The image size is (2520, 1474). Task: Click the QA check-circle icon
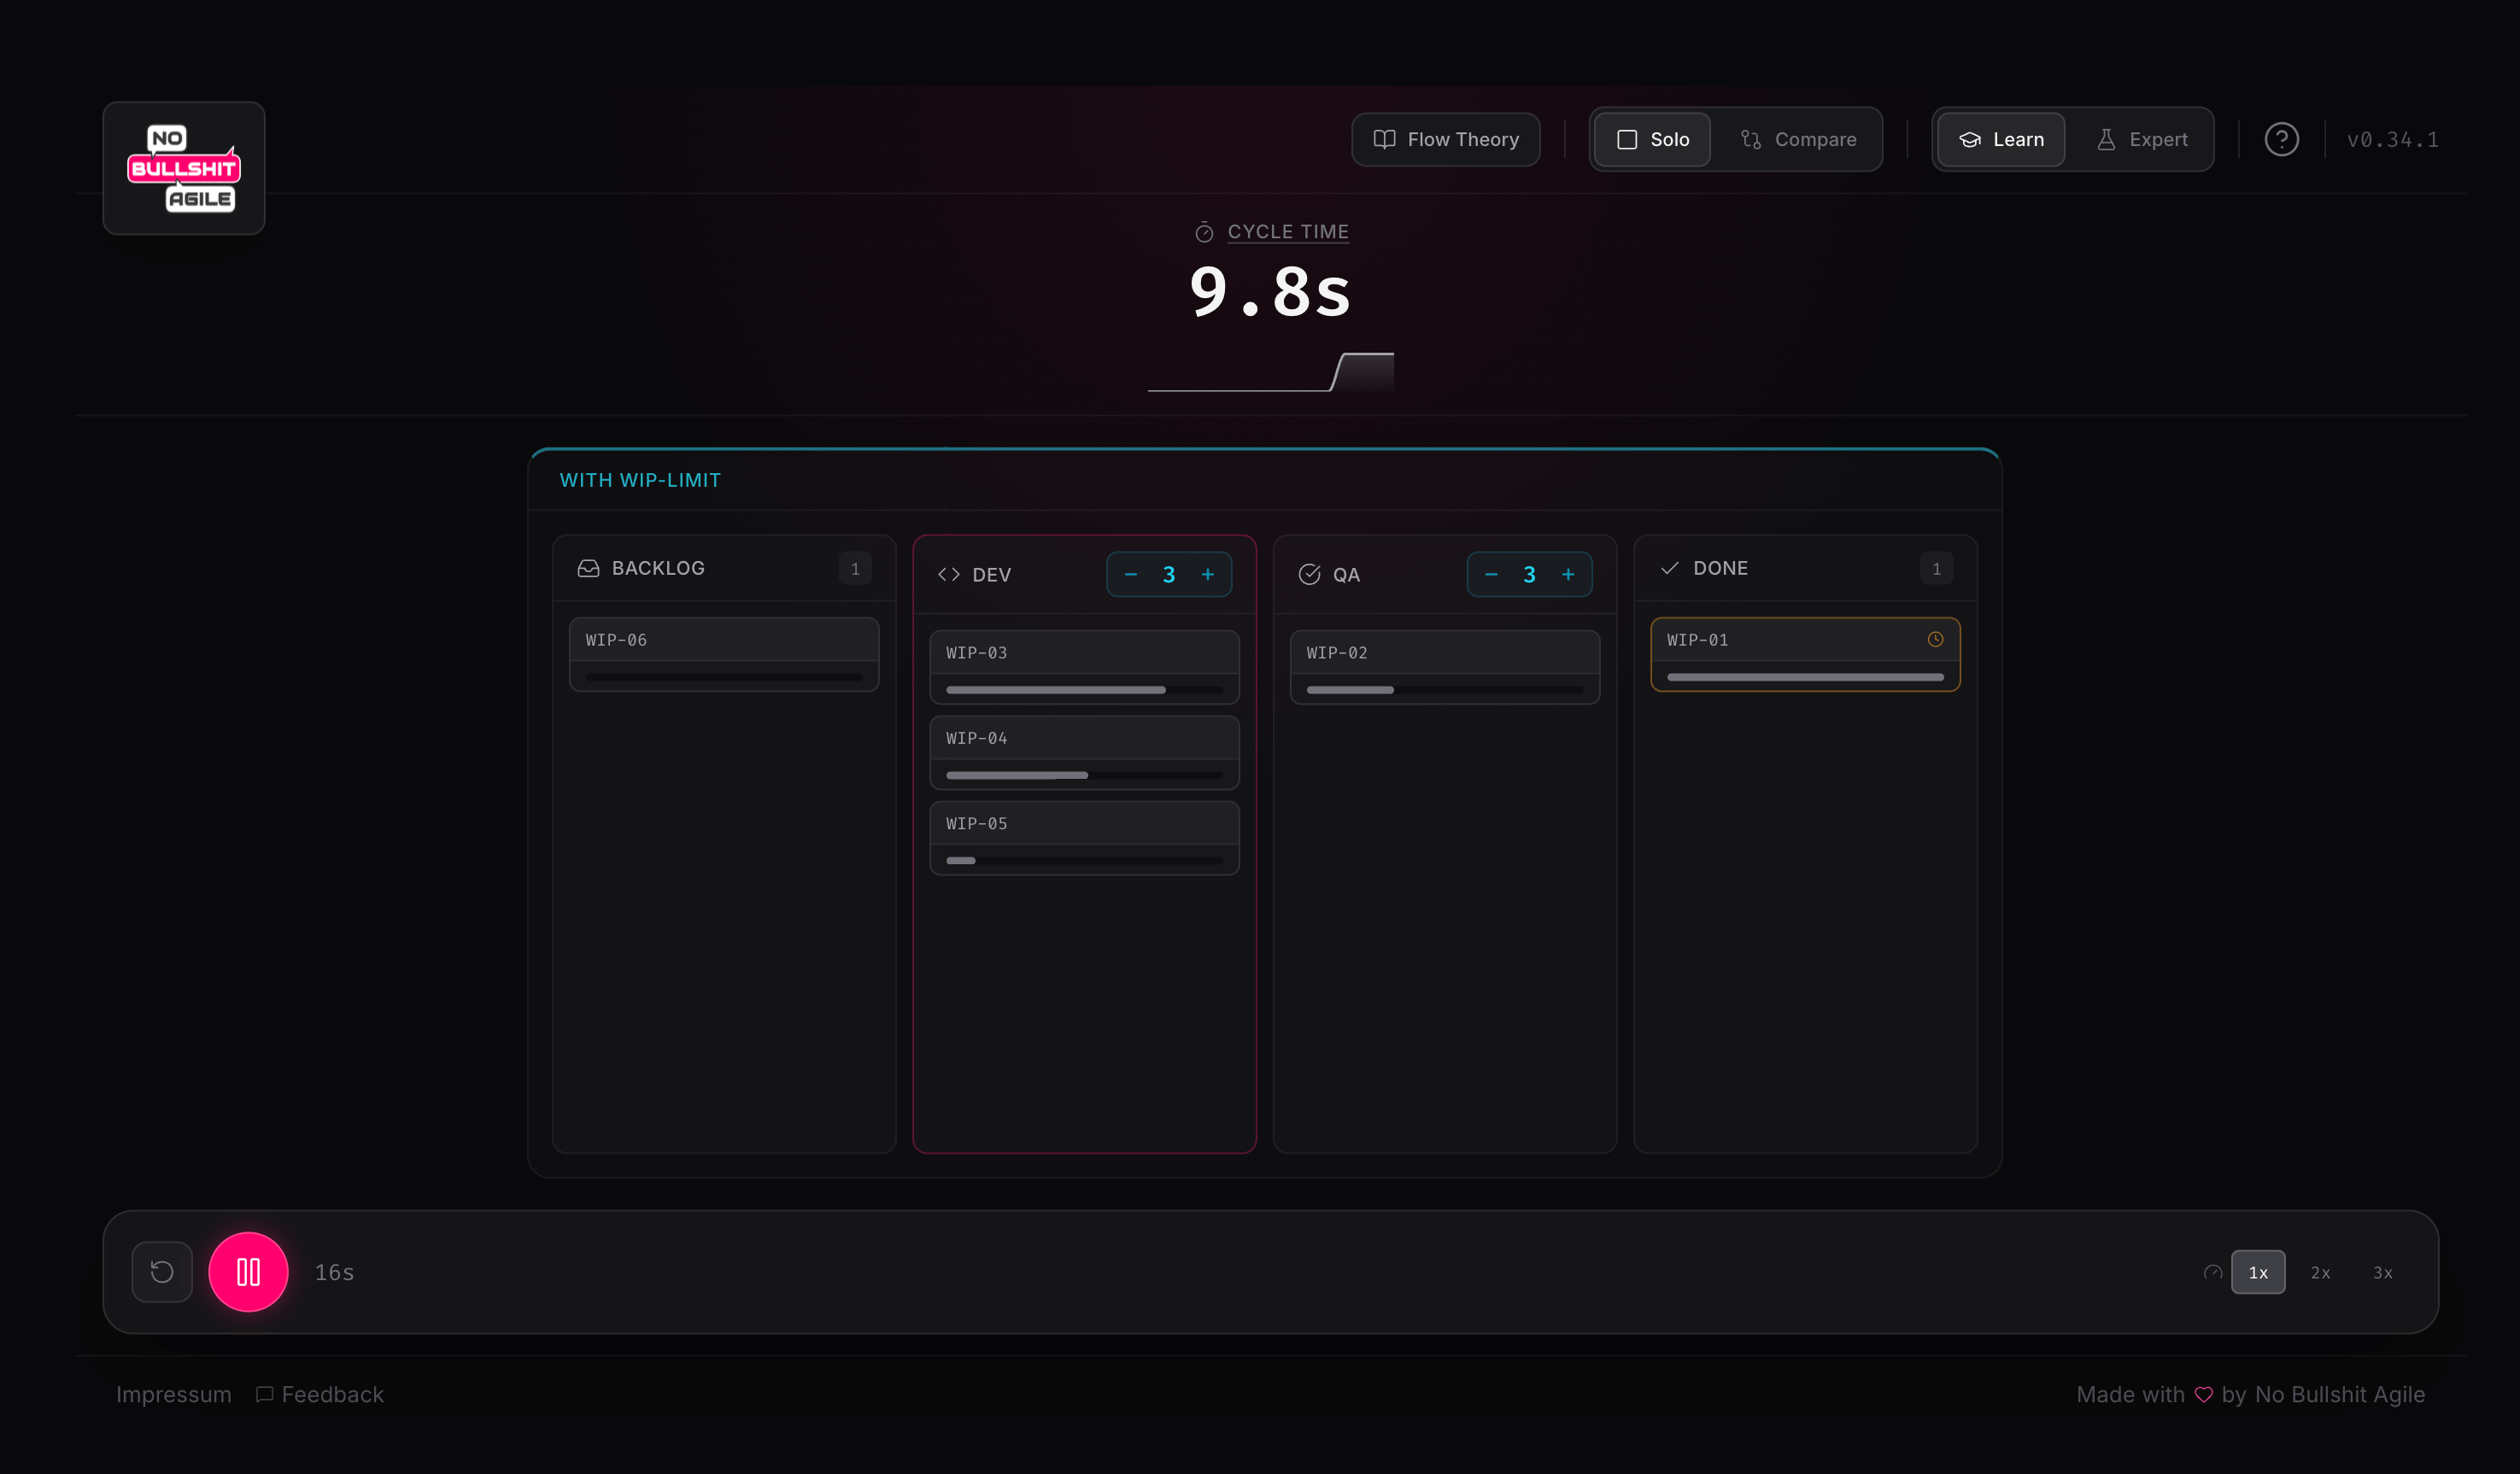coord(1309,575)
